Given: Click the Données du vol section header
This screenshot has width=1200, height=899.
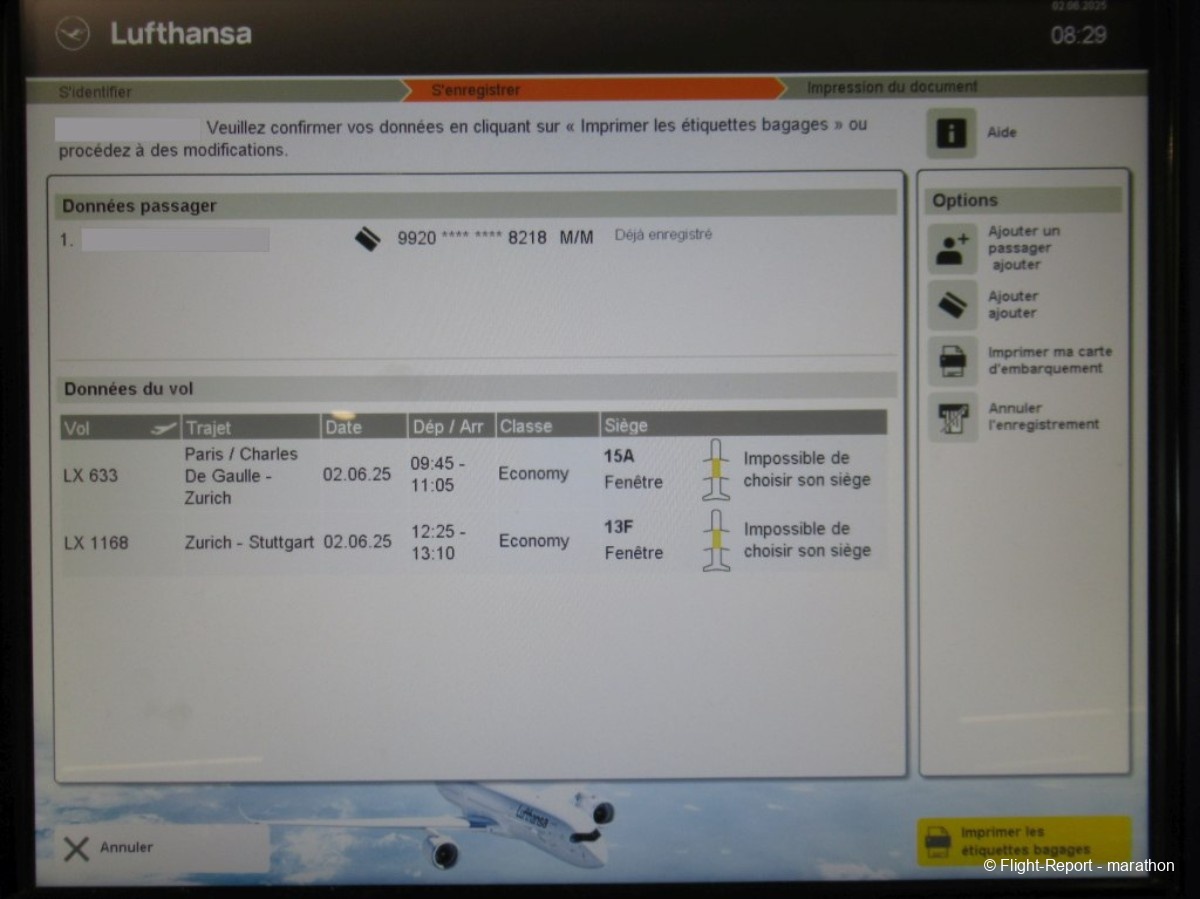Looking at the screenshot, I should pos(476,388).
